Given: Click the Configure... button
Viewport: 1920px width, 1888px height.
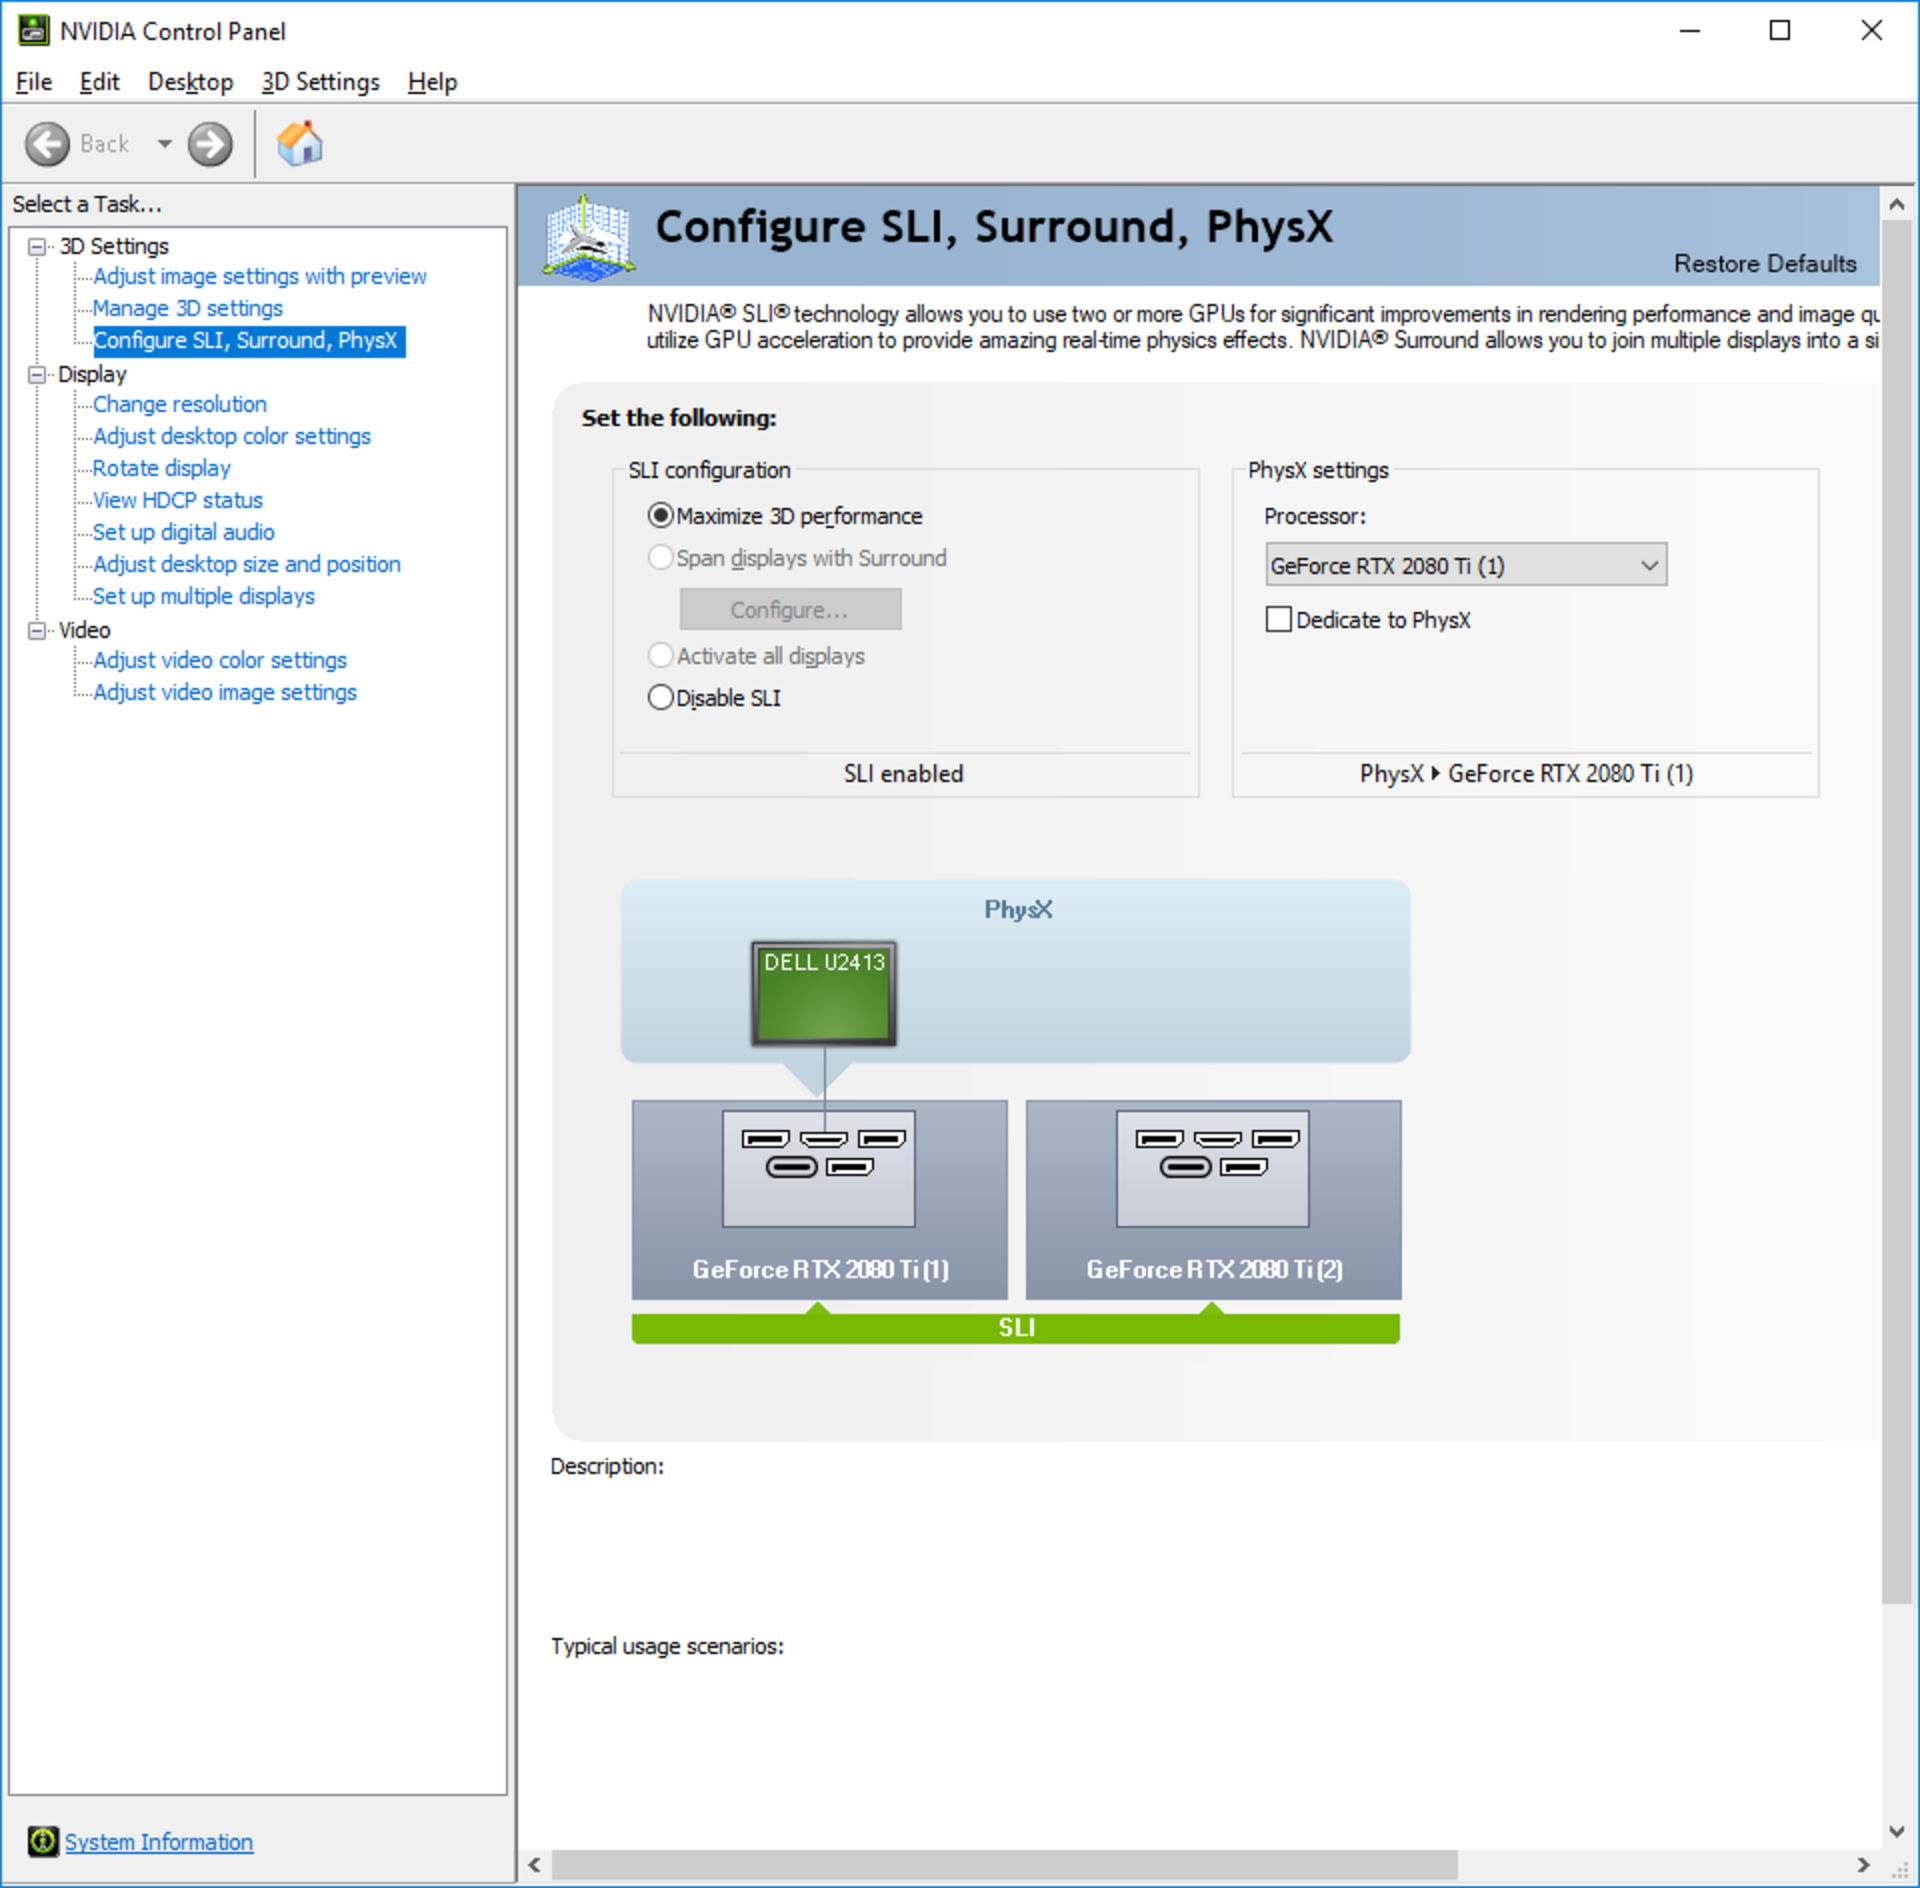Looking at the screenshot, I should (x=790, y=609).
